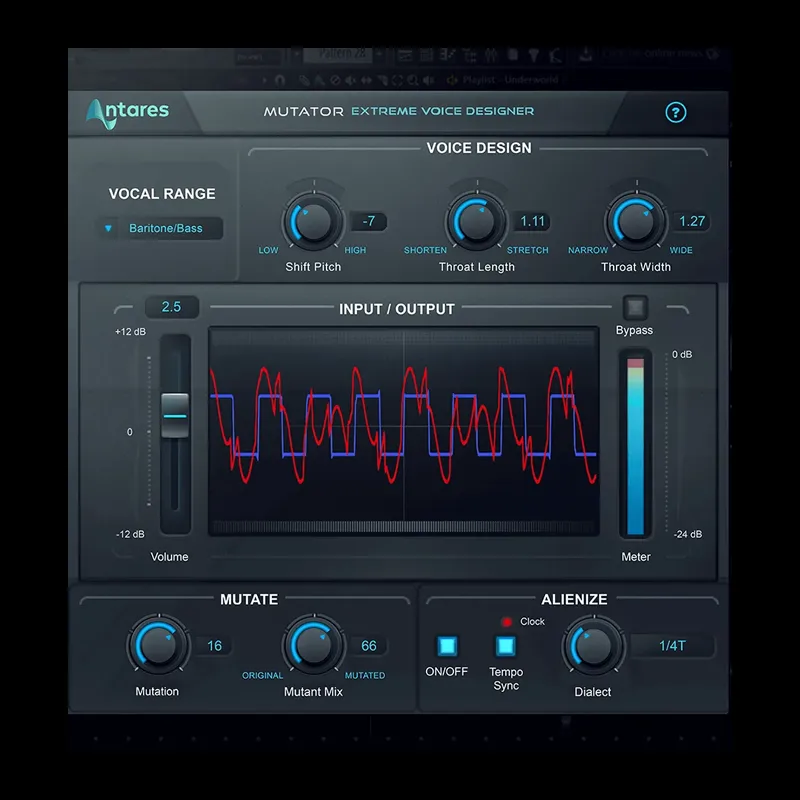
Task: Click the +12 dB volume scale label
Action: coord(130,332)
